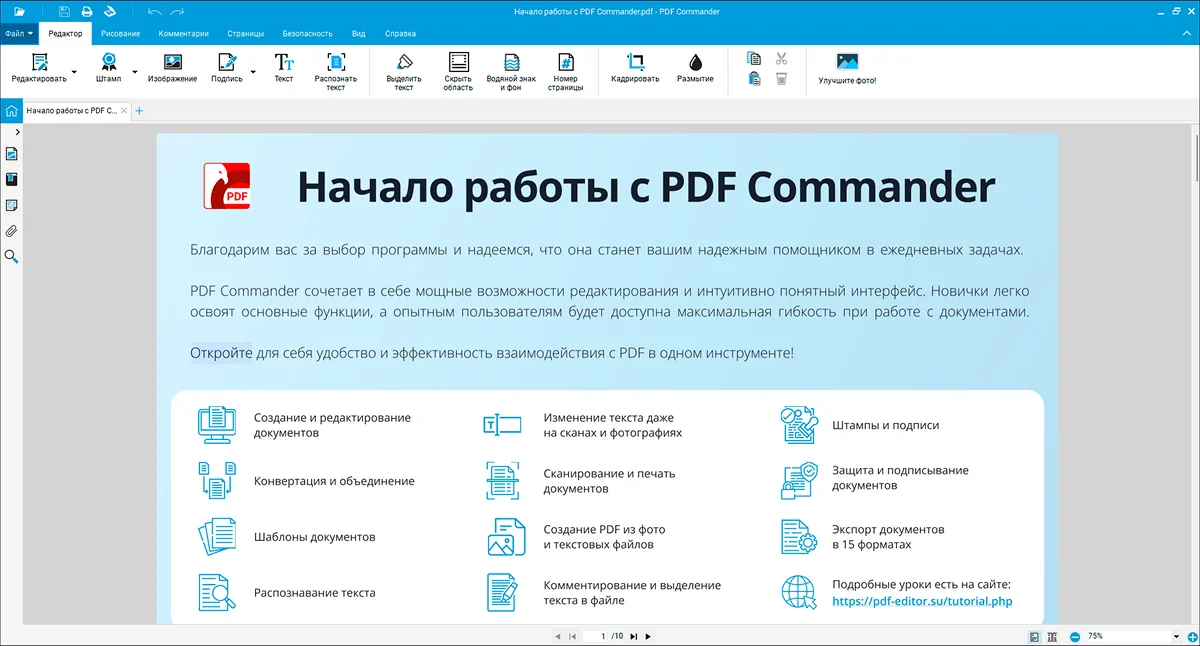
Task: Select the Редактировать tool
Action: 39,68
